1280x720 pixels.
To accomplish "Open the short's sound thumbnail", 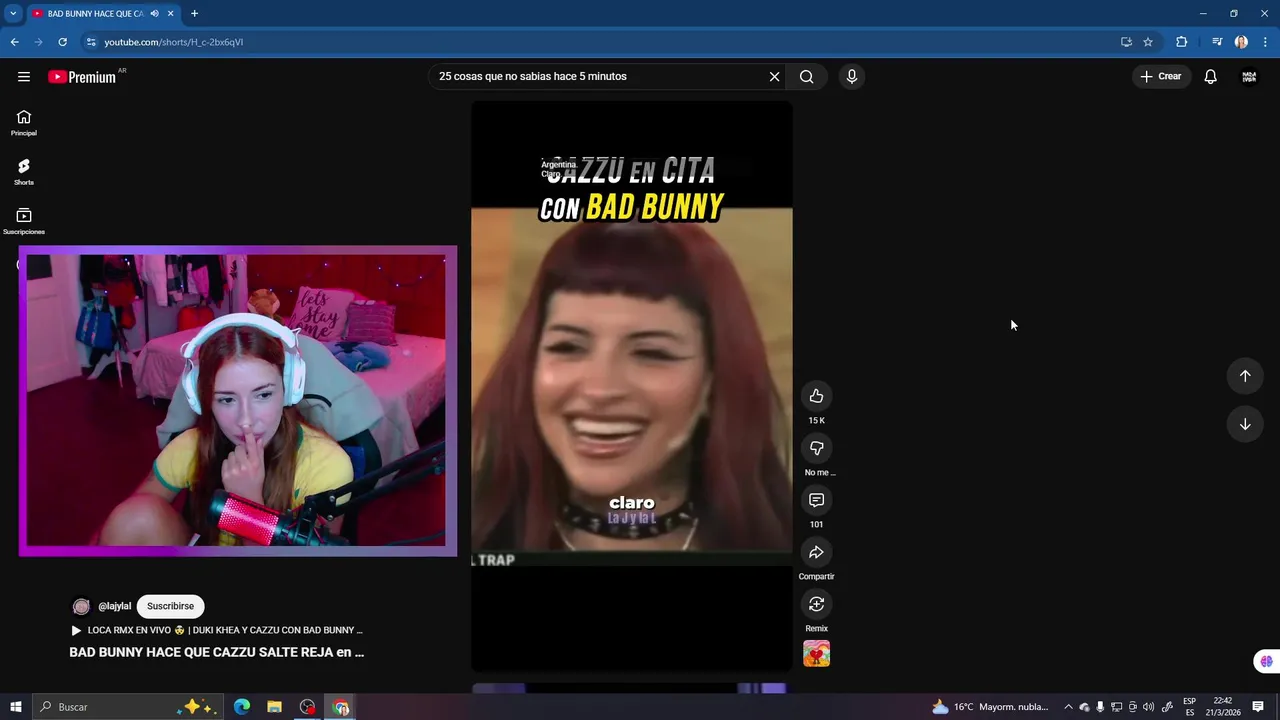I will 817,654.
